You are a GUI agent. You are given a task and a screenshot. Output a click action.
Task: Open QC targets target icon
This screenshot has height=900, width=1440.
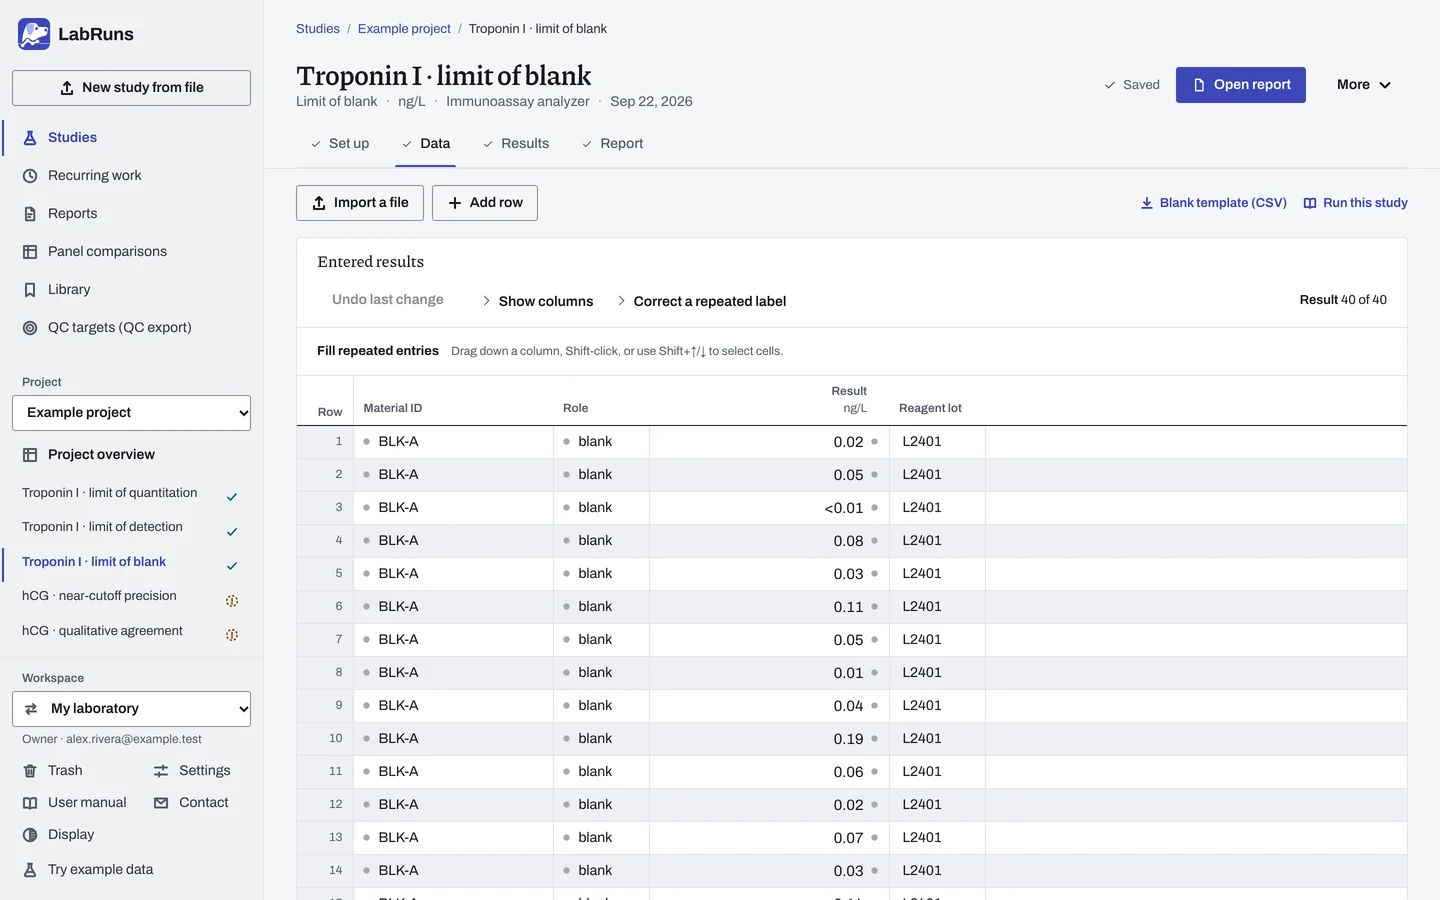pyautogui.click(x=30, y=328)
